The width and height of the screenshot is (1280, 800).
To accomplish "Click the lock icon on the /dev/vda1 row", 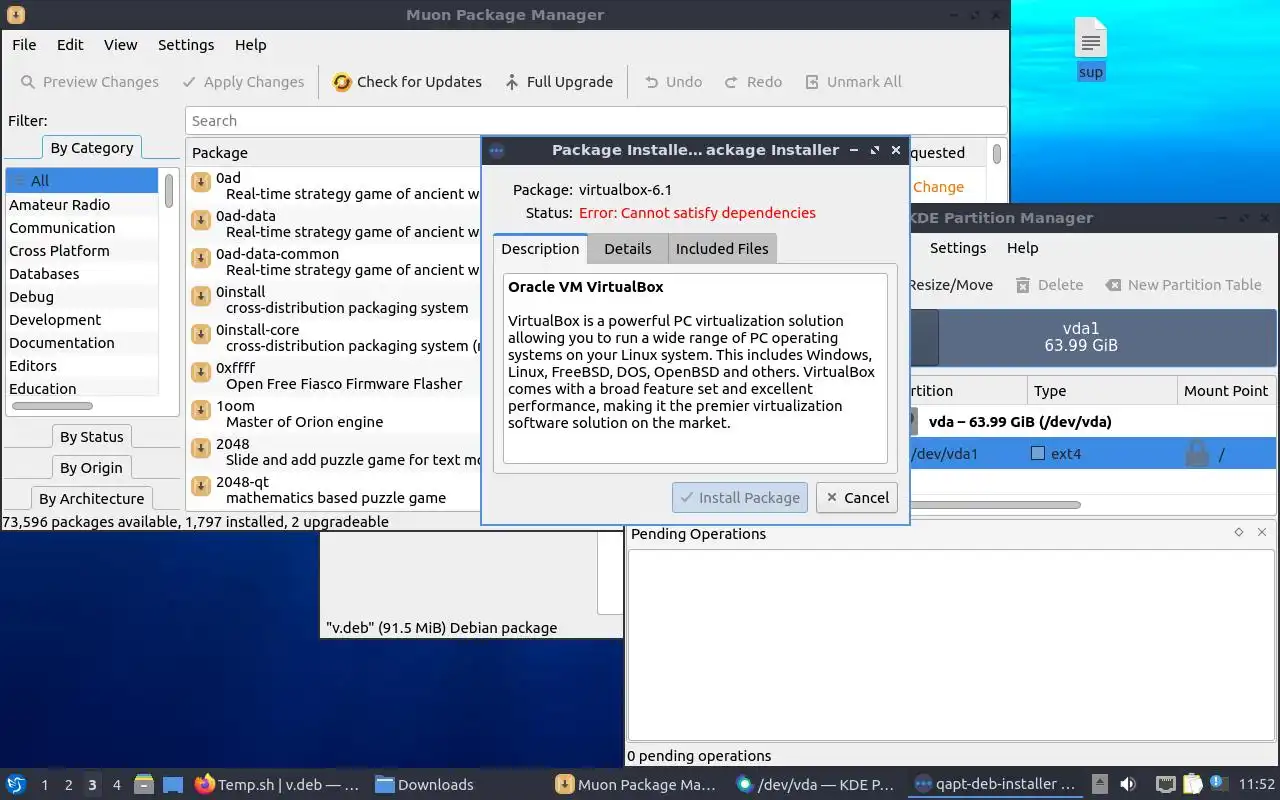I will point(1196,453).
